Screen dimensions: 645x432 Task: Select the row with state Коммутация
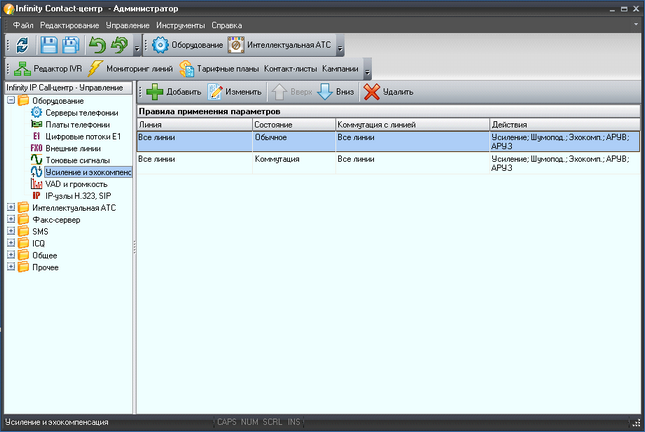[388, 163]
